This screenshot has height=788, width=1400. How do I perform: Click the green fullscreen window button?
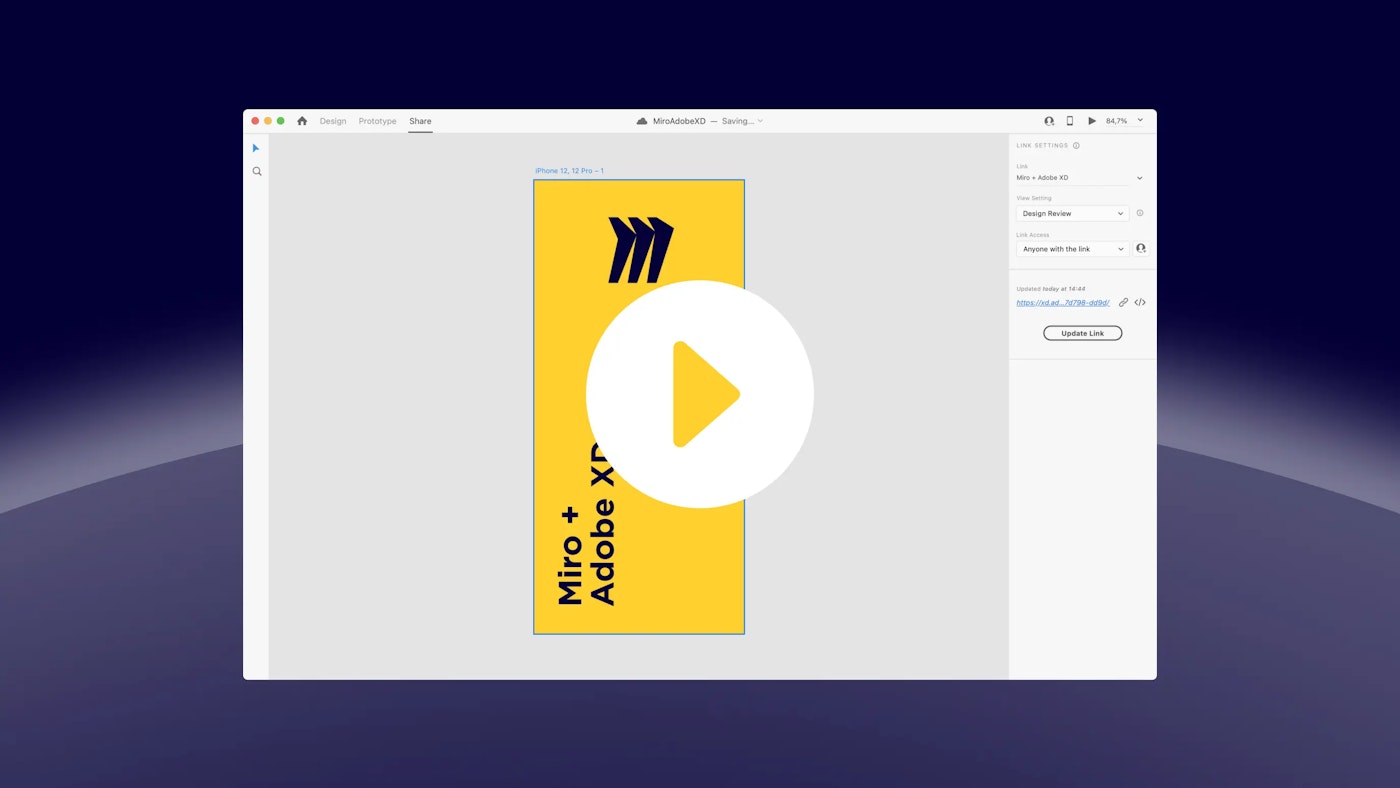[x=281, y=121]
